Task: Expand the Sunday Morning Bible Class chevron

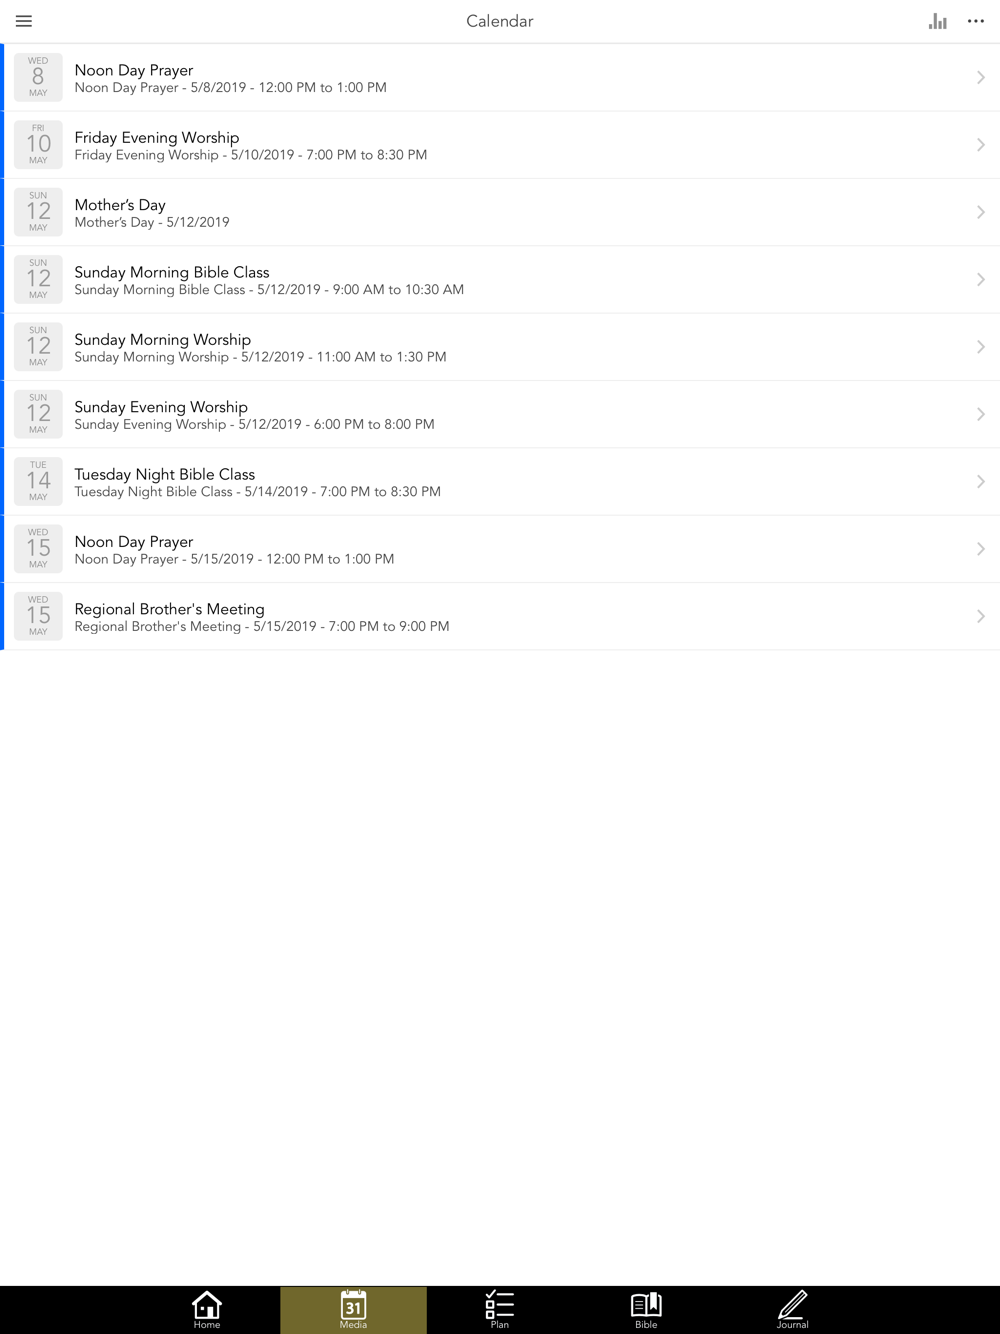Action: pos(981,280)
